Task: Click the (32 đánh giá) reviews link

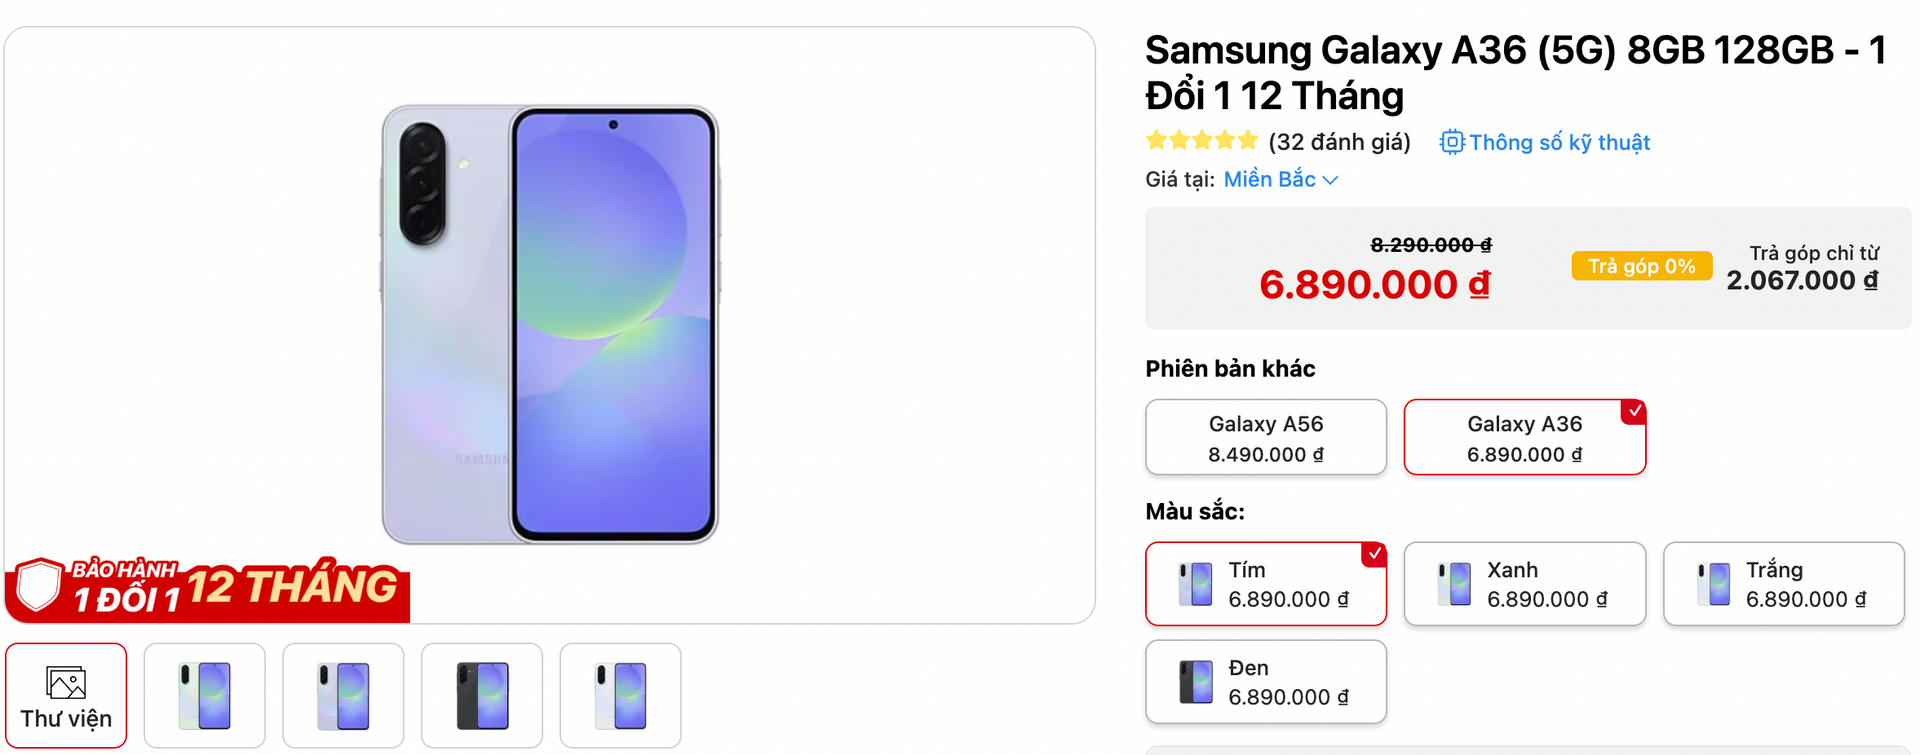Action: tap(1339, 142)
